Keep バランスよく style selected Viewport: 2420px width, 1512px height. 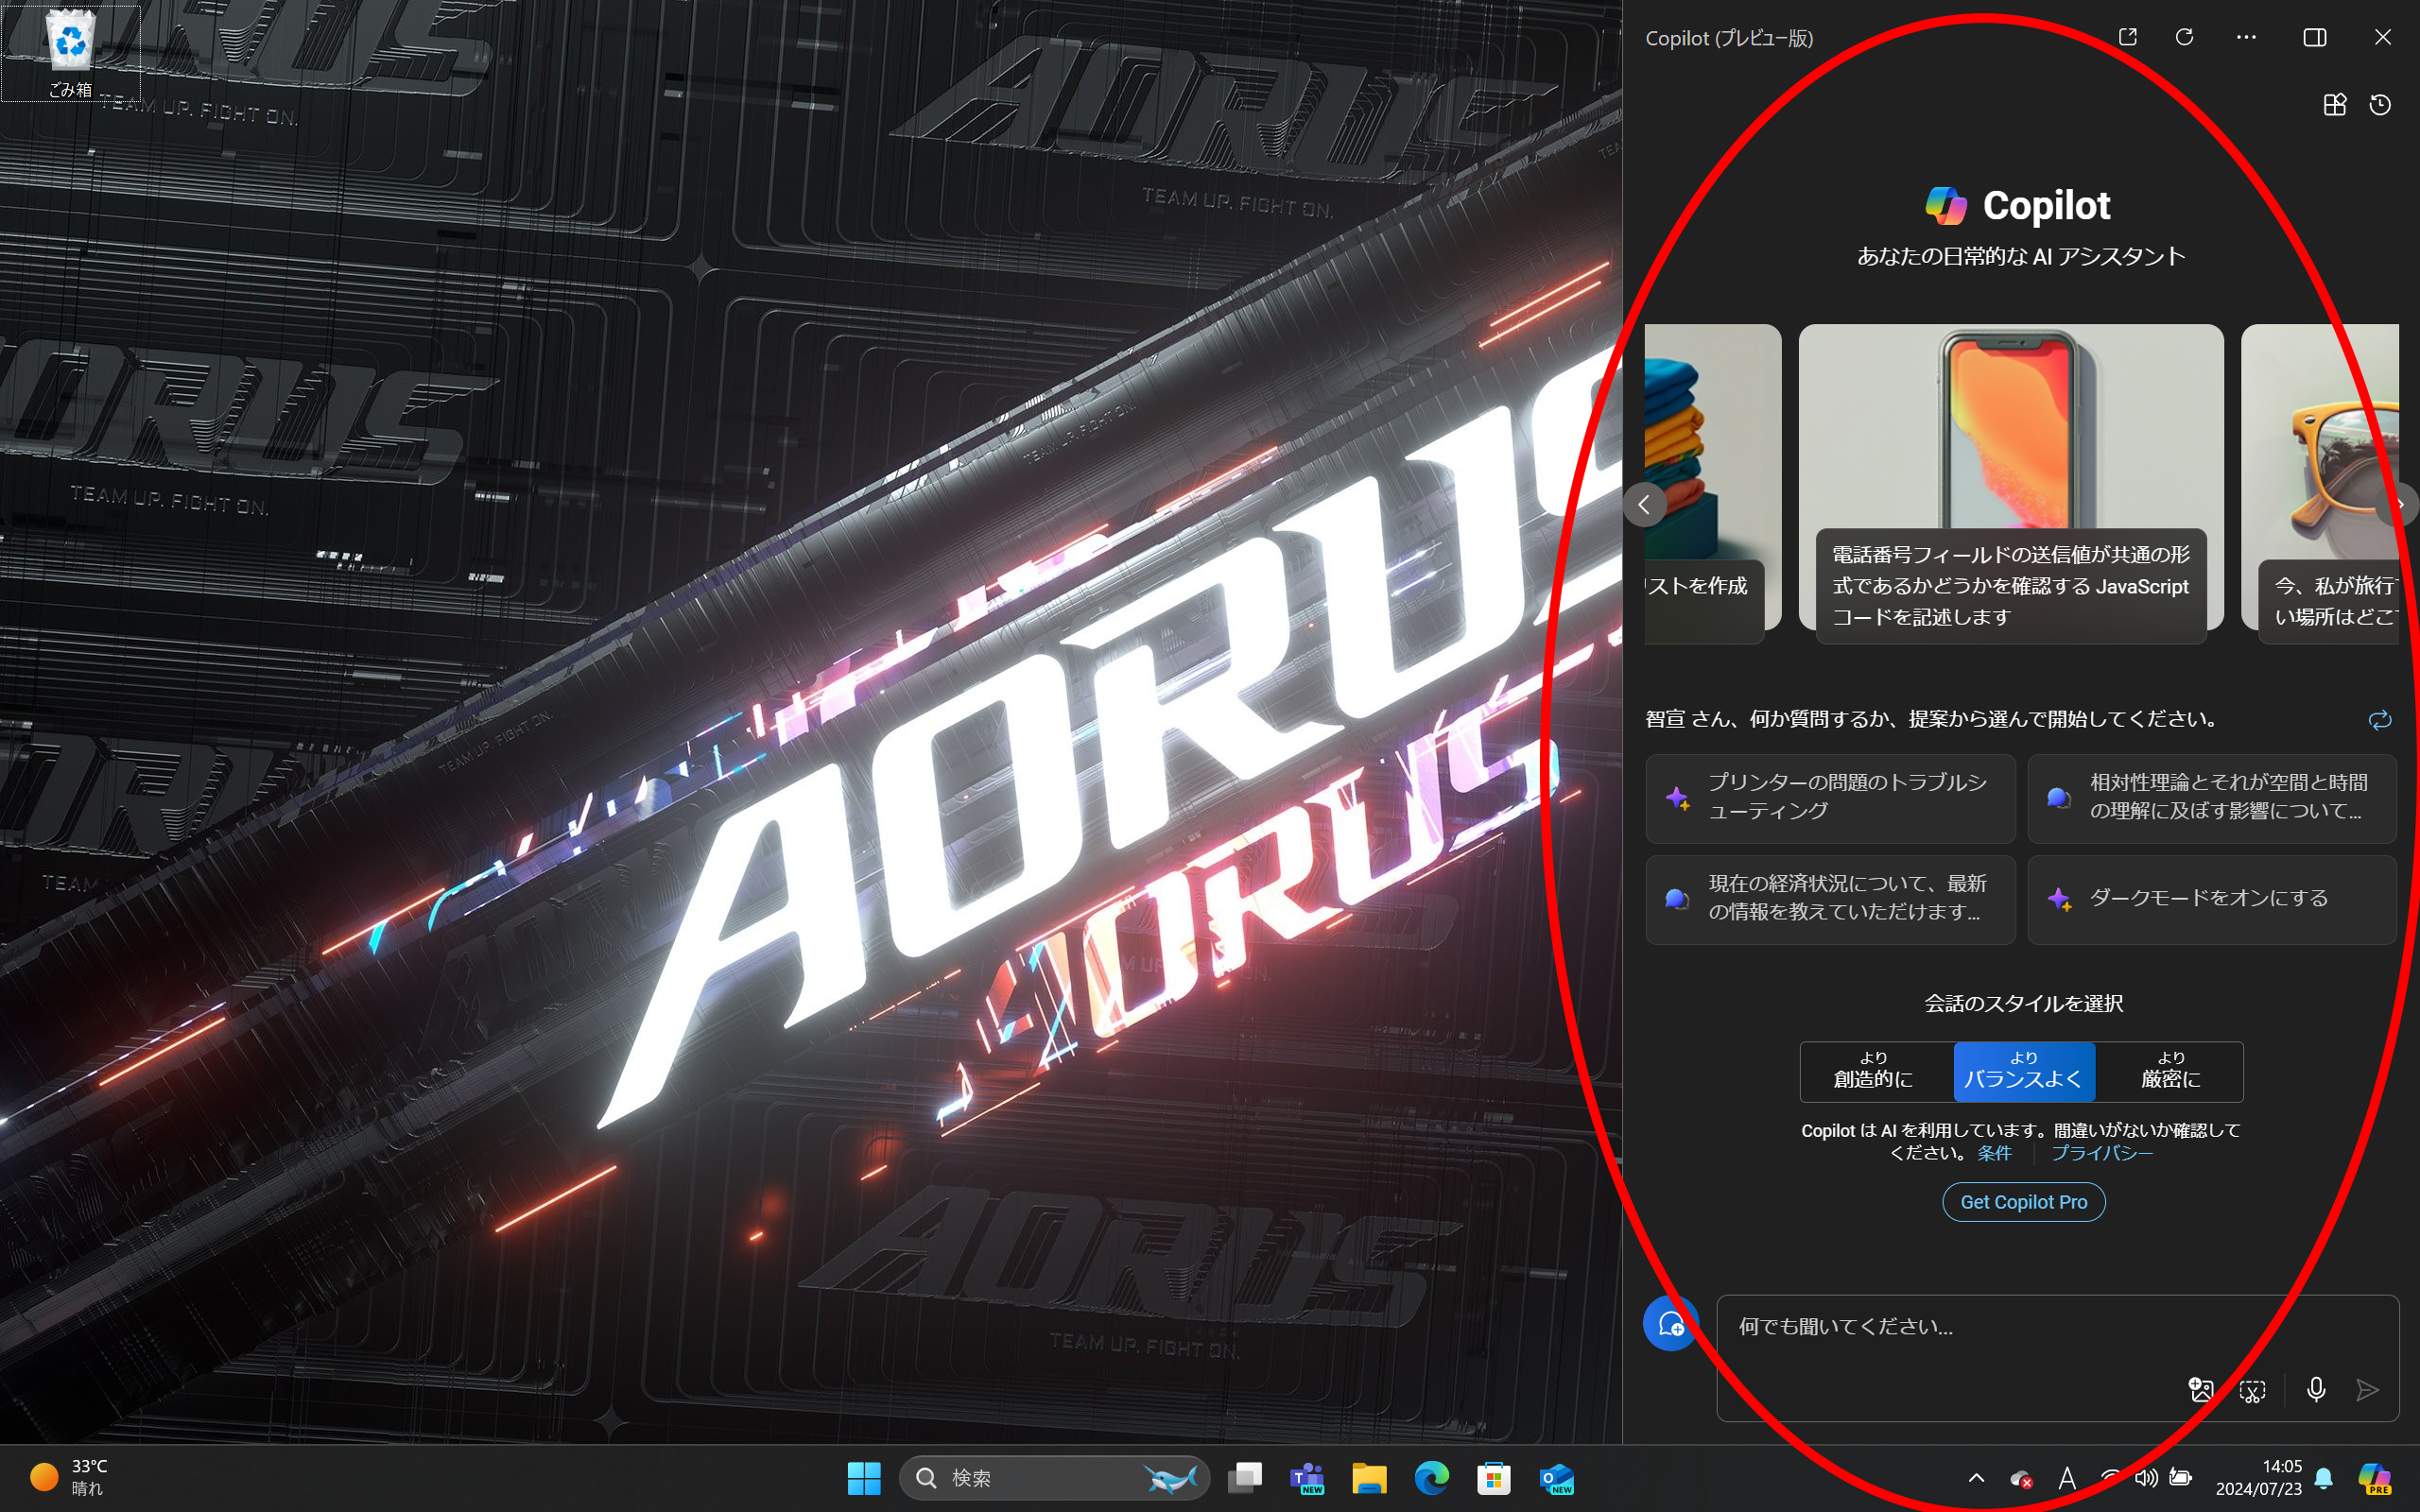pyautogui.click(x=2023, y=1071)
